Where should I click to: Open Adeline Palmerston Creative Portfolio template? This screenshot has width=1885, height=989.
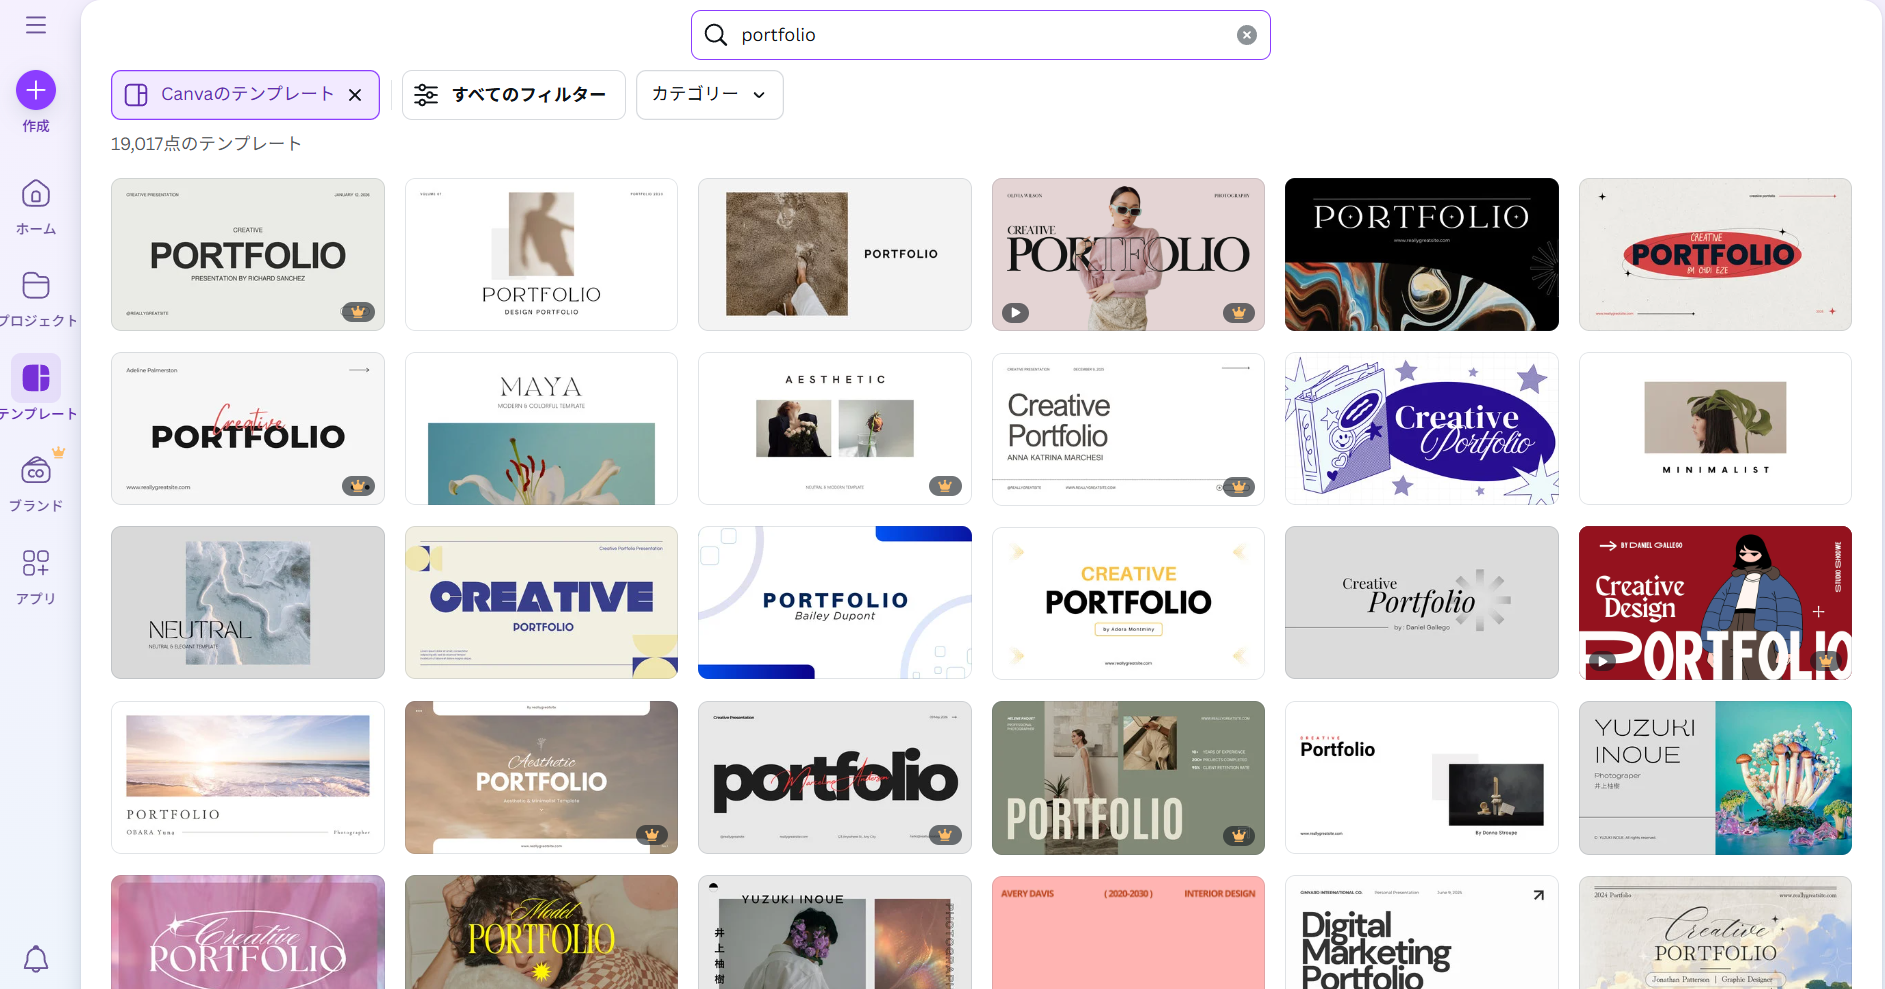click(248, 428)
